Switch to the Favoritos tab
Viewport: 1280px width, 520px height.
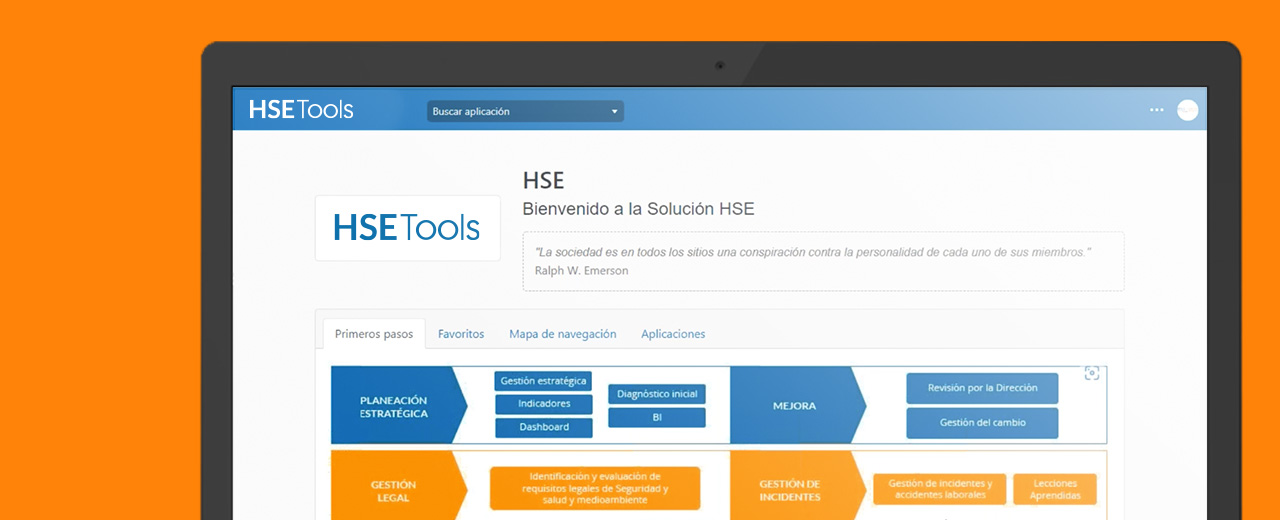461,334
